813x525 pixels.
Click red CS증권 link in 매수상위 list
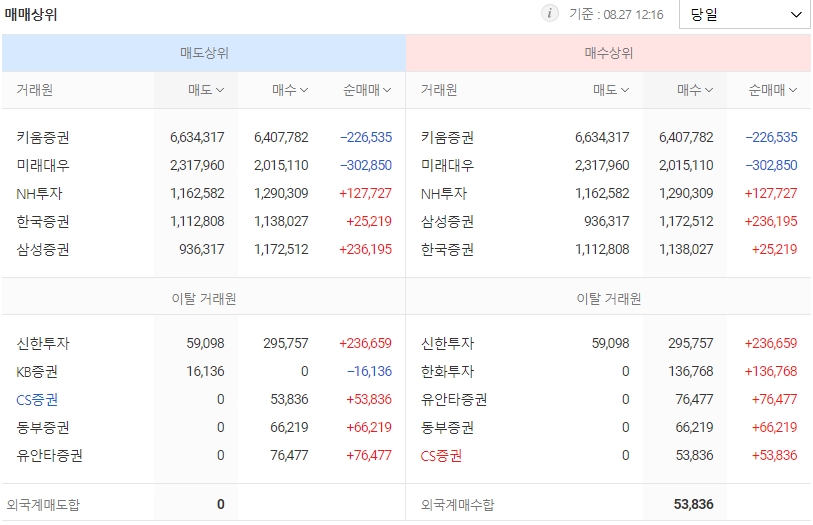(x=441, y=456)
